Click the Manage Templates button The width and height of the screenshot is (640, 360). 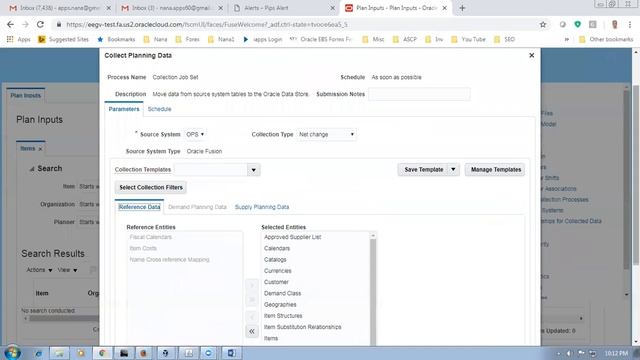(x=495, y=169)
